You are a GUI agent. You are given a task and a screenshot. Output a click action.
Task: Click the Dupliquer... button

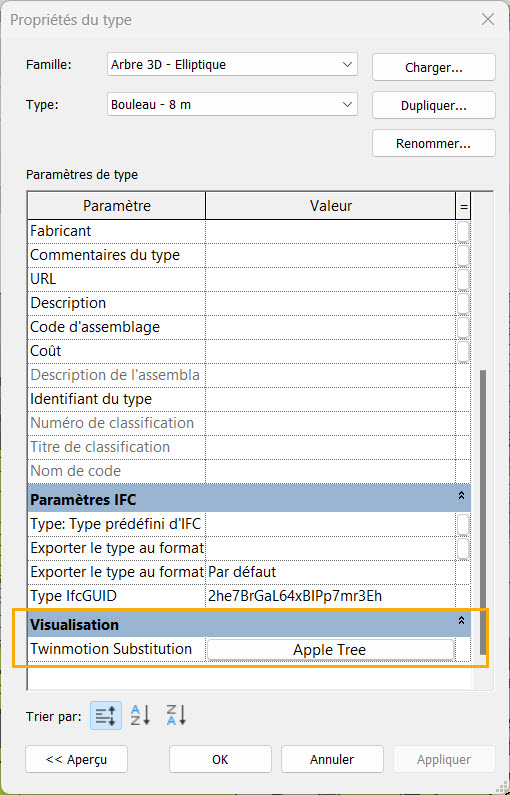[x=433, y=105]
